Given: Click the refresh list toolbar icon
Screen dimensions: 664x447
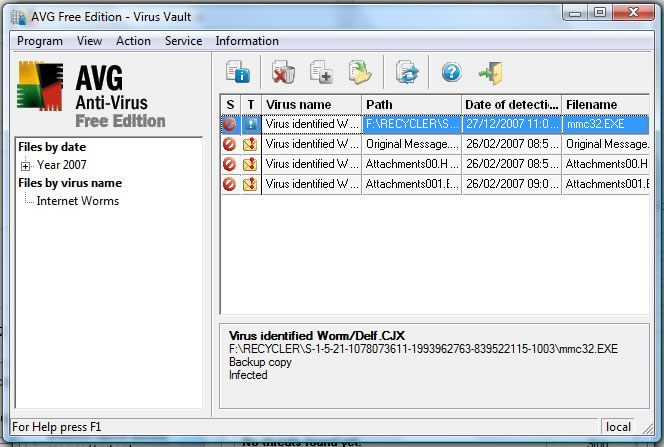Looking at the screenshot, I should coord(407,72).
